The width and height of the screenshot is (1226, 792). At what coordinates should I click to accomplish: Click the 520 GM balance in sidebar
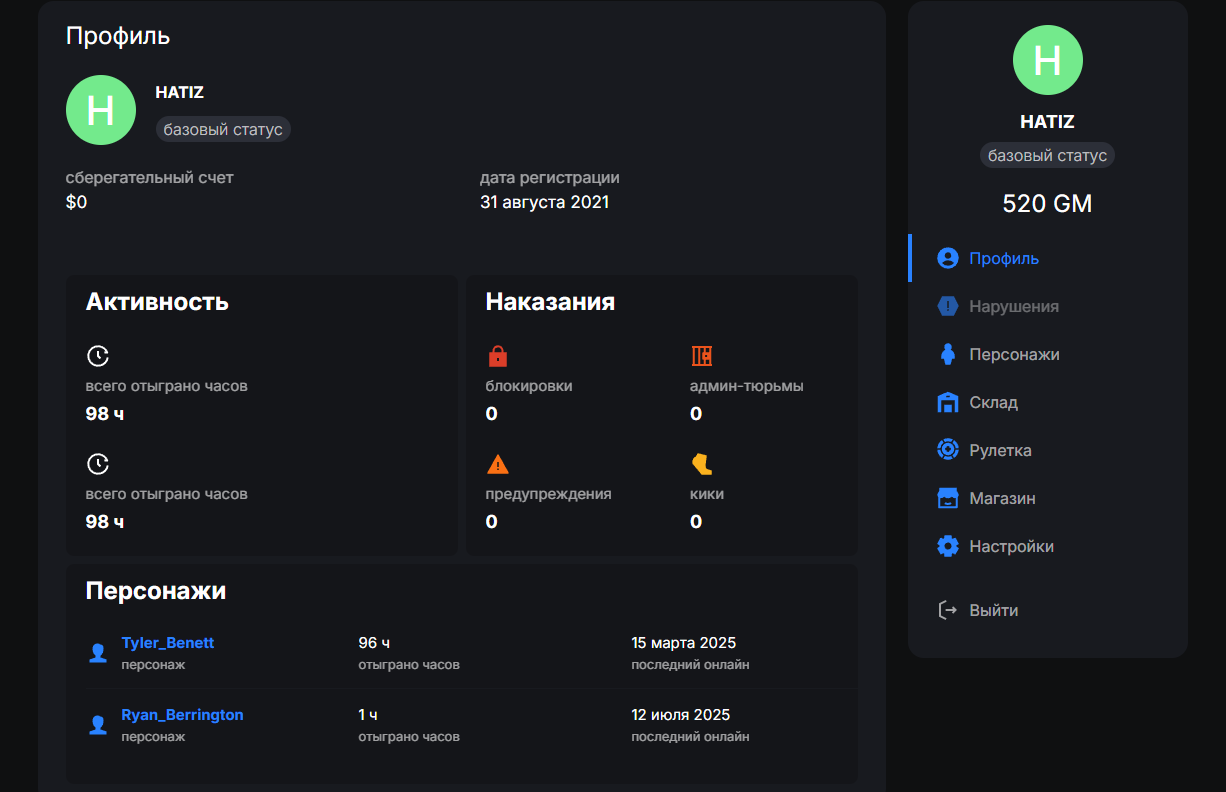click(1047, 204)
